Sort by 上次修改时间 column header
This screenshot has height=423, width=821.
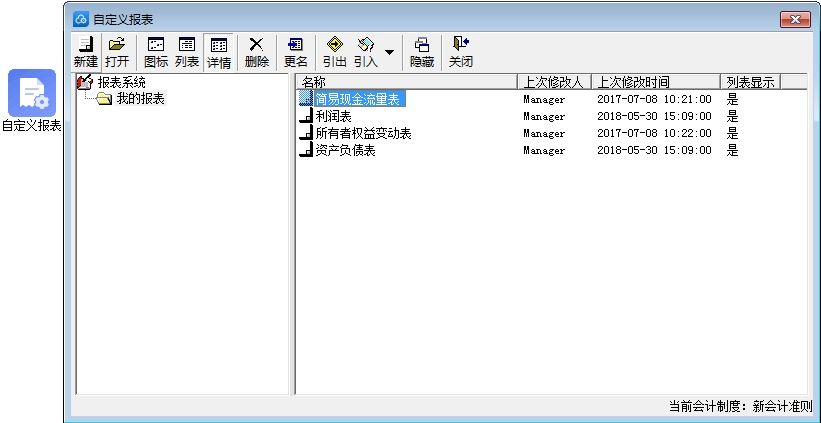(656, 82)
